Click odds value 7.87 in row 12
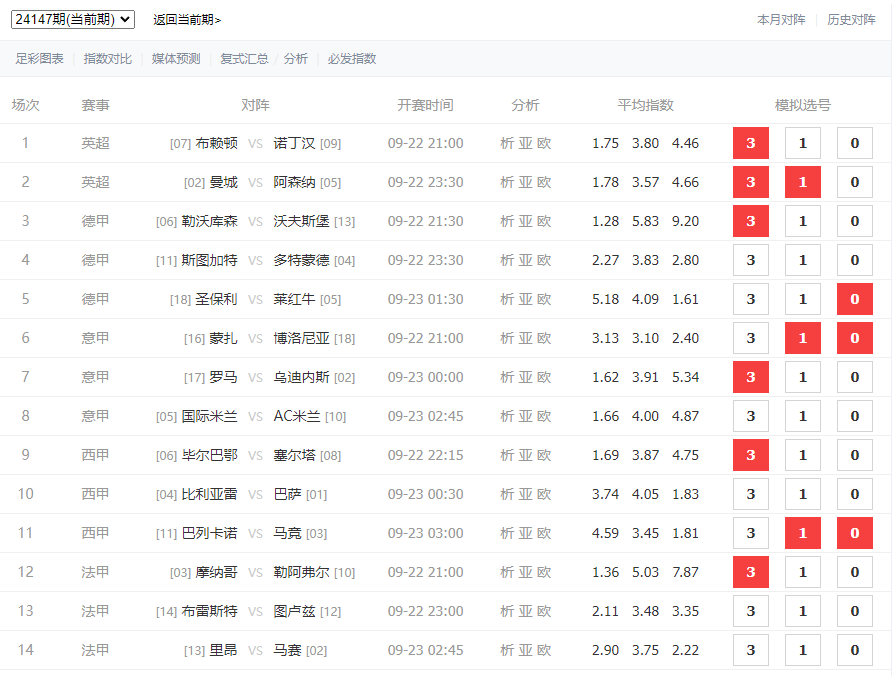The height and width of the screenshot is (681, 893). pyautogui.click(x=685, y=572)
